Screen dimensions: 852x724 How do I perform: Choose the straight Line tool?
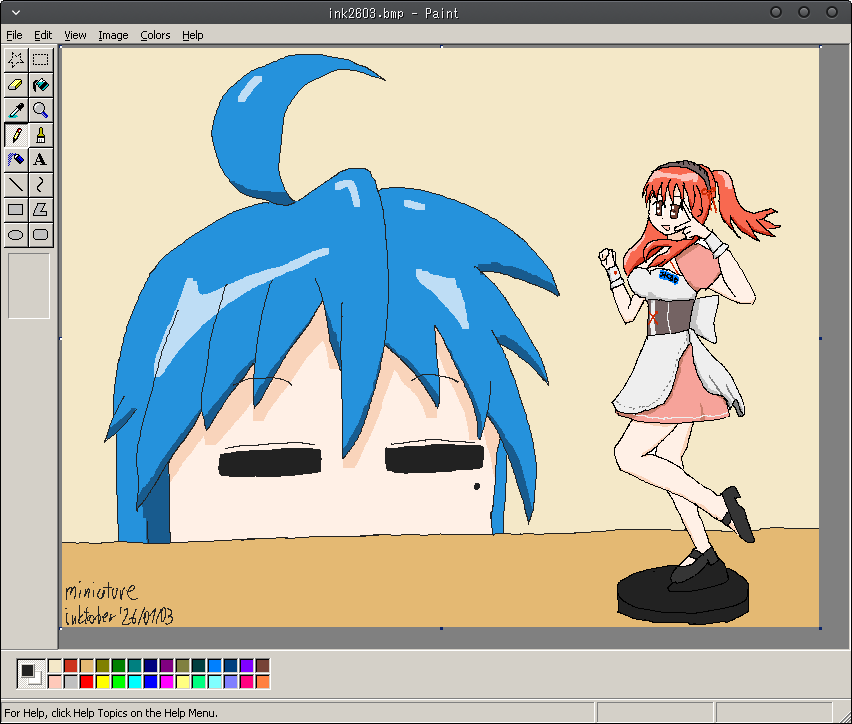16,185
